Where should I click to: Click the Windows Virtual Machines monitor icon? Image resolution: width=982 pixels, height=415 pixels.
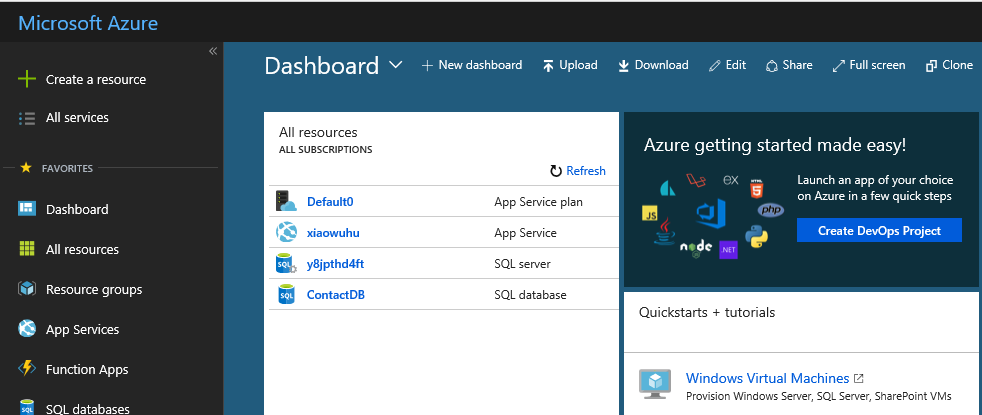click(654, 384)
